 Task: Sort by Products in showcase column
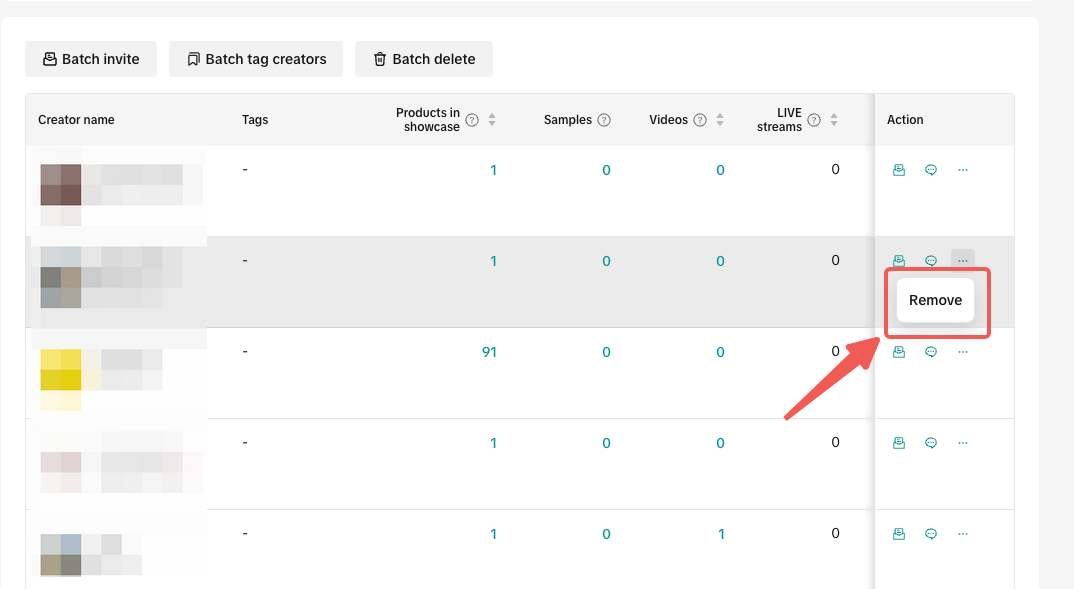tap(492, 120)
